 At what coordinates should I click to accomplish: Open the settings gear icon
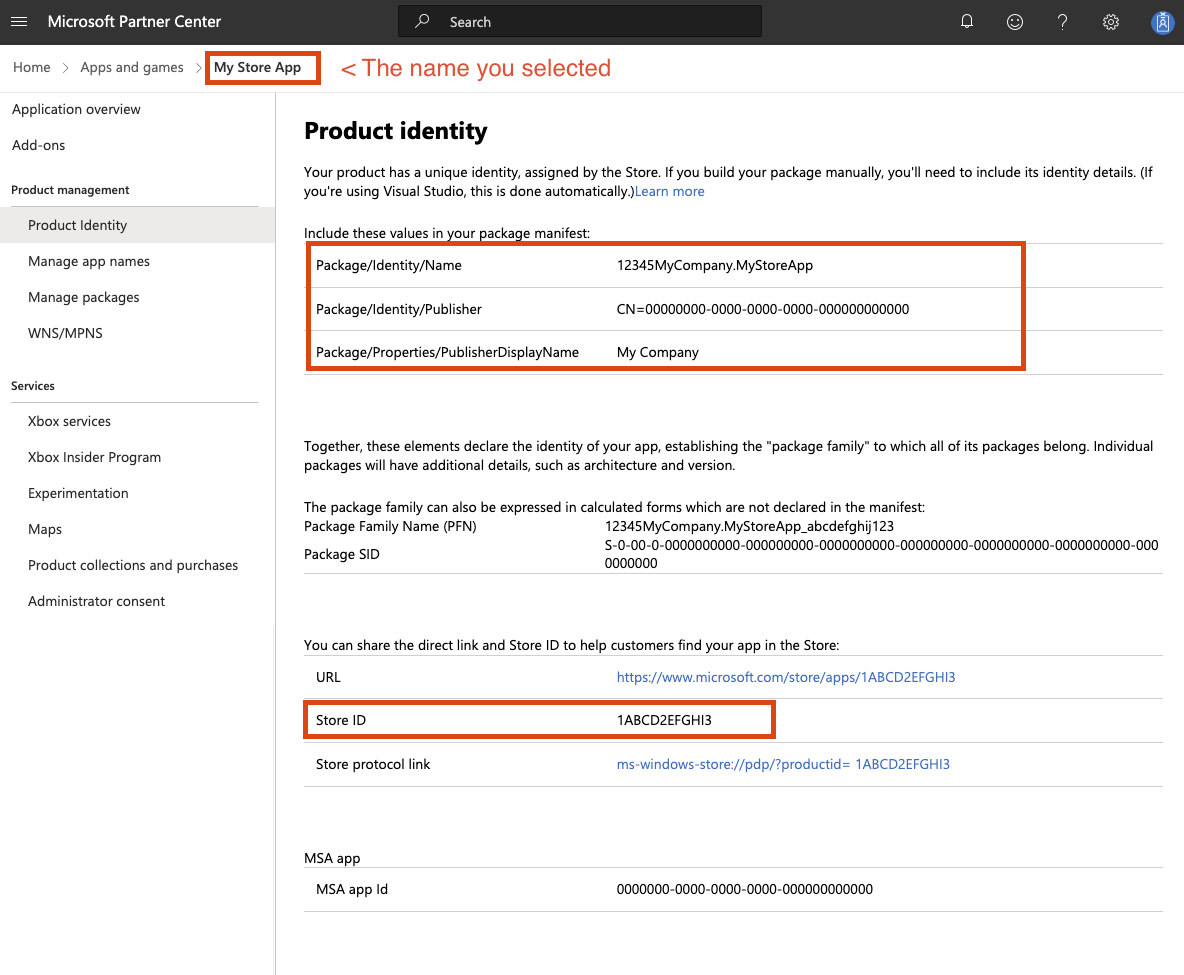[1110, 22]
